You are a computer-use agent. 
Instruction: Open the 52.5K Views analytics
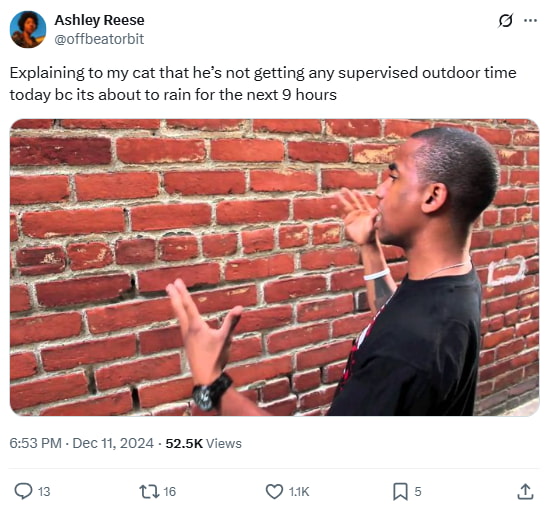pos(203,443)
